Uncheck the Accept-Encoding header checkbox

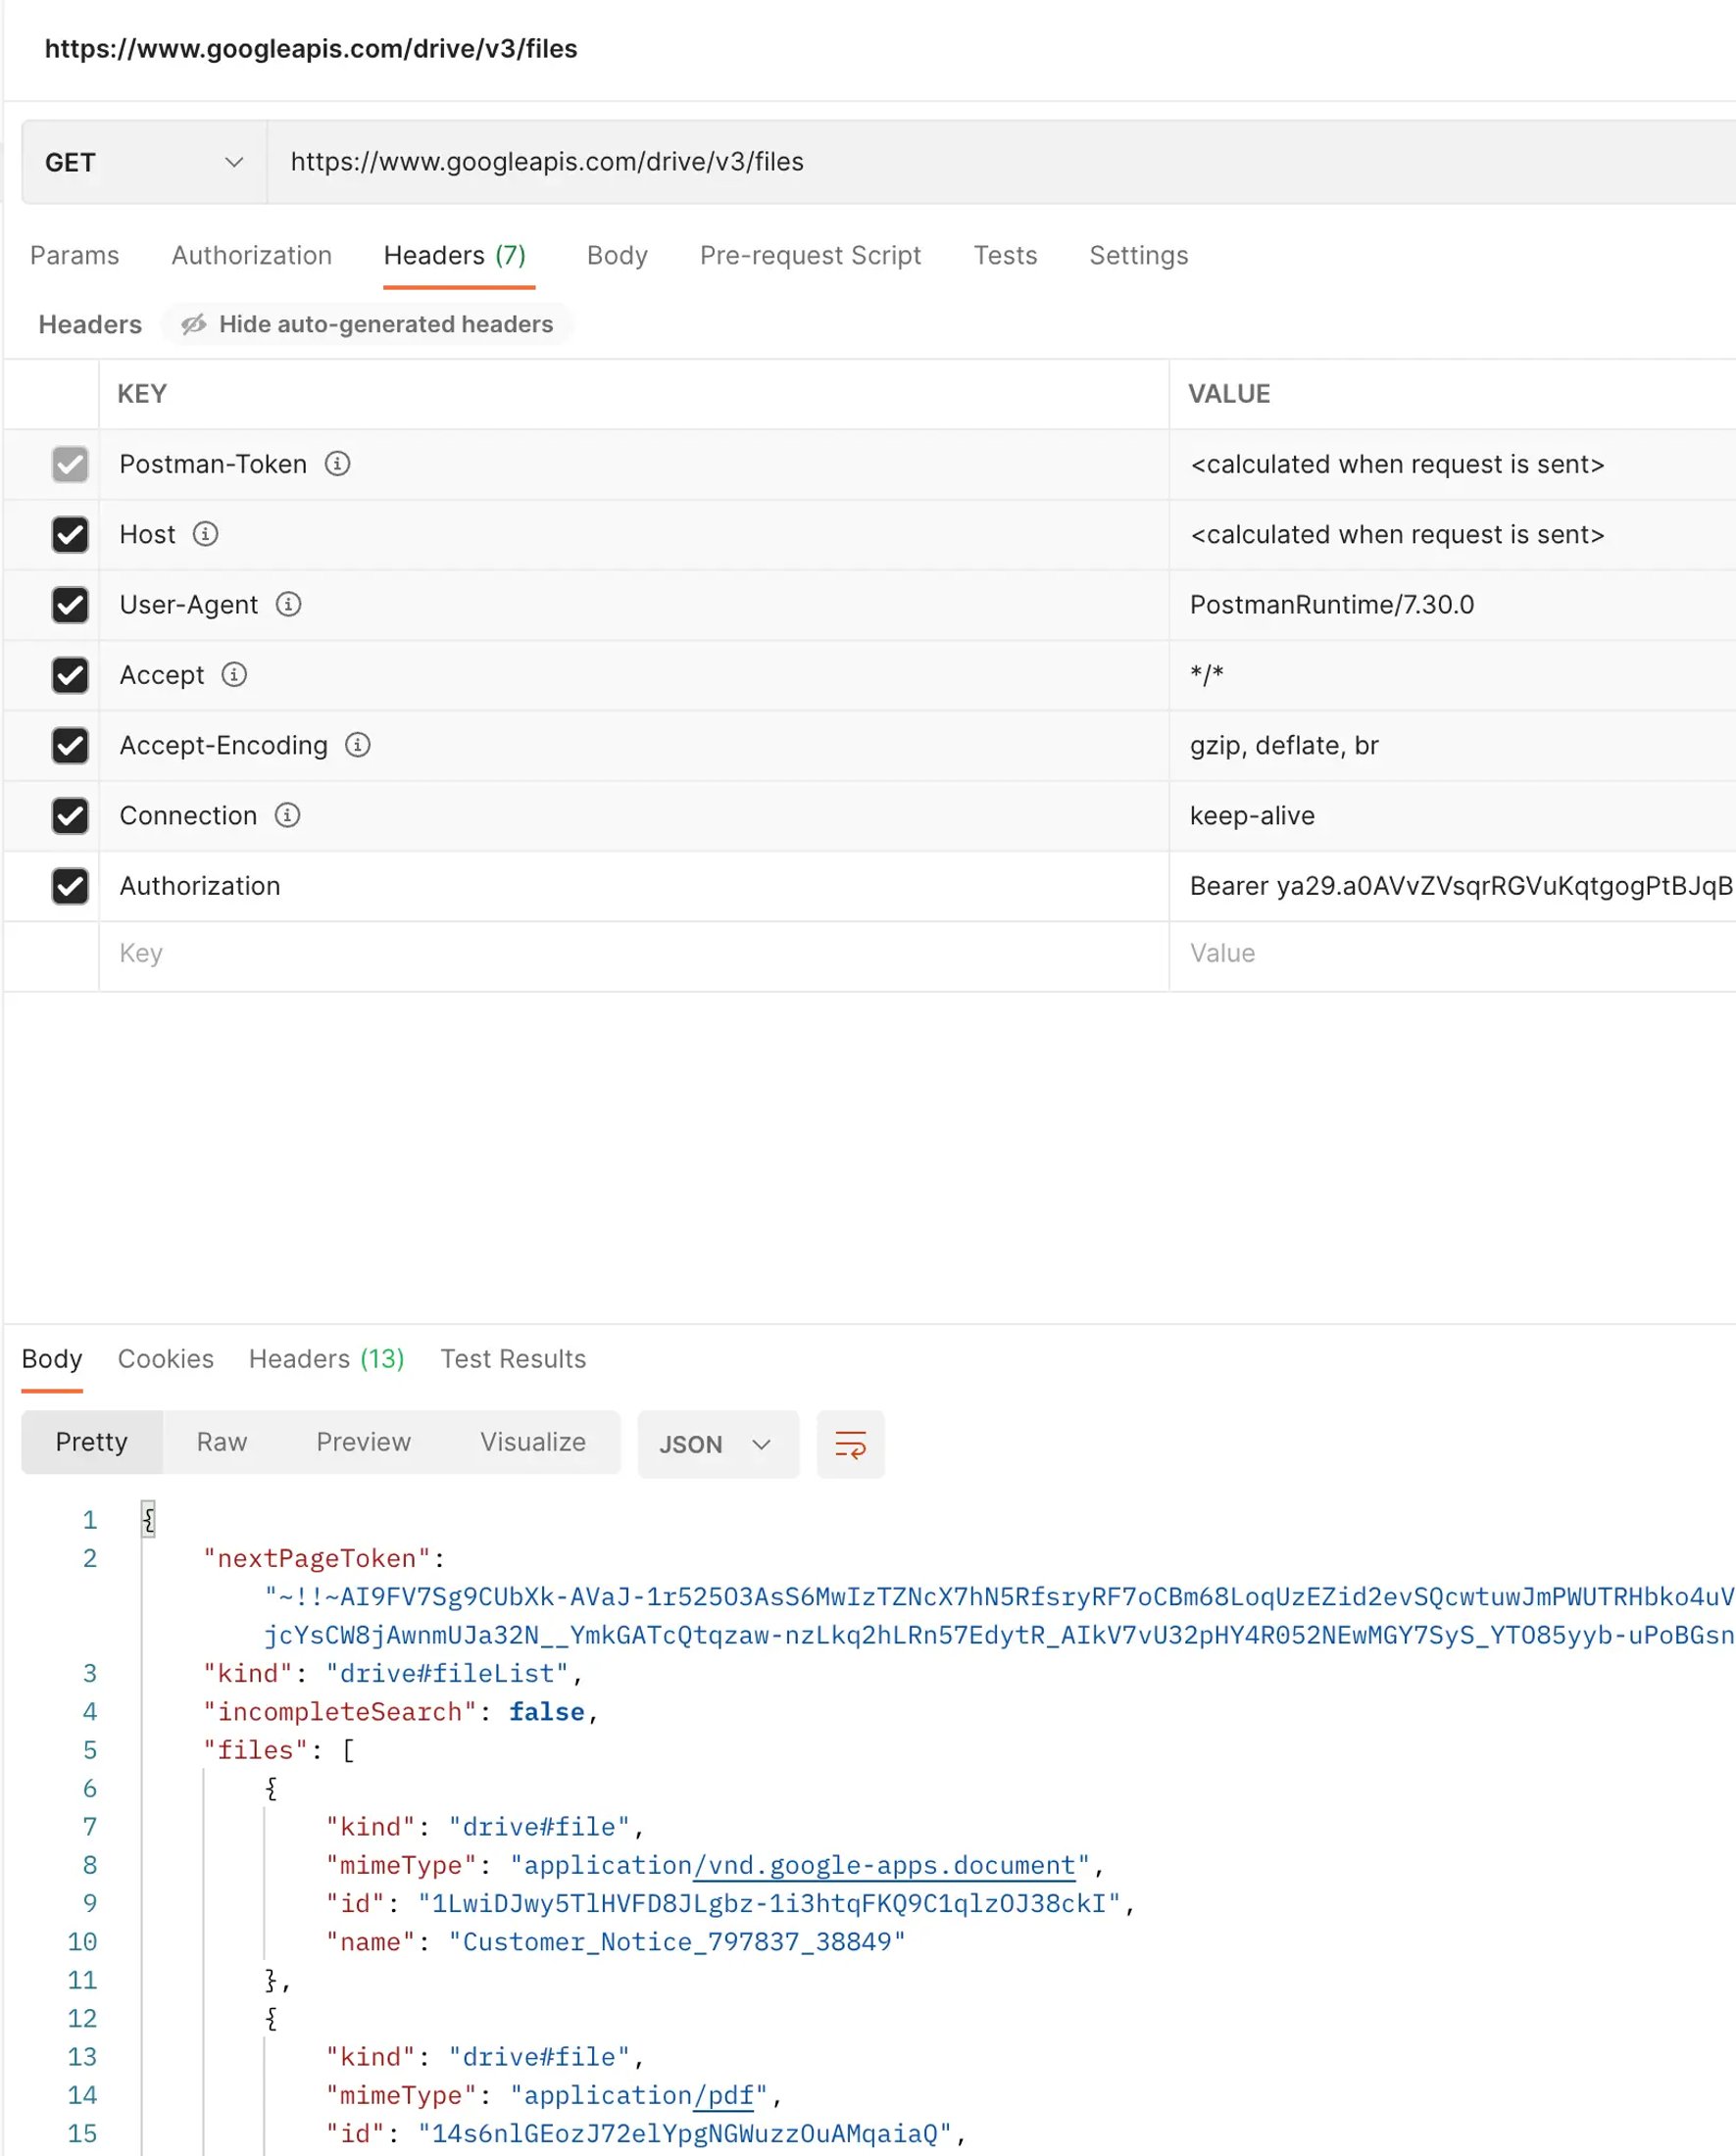tap(70, 745)
